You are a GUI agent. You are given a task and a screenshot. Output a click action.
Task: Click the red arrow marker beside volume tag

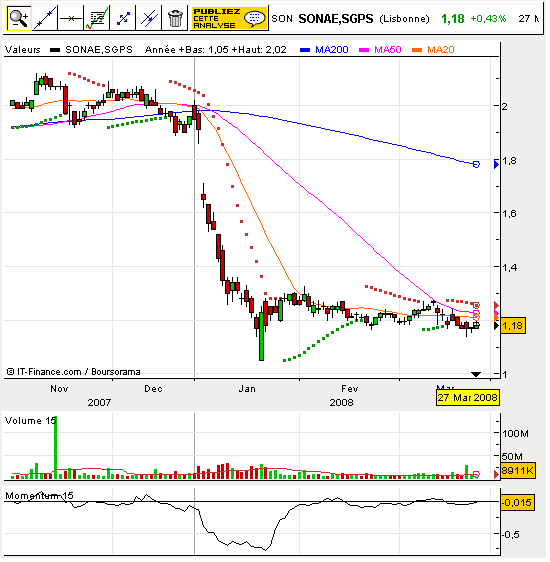(x=496, y=475)
